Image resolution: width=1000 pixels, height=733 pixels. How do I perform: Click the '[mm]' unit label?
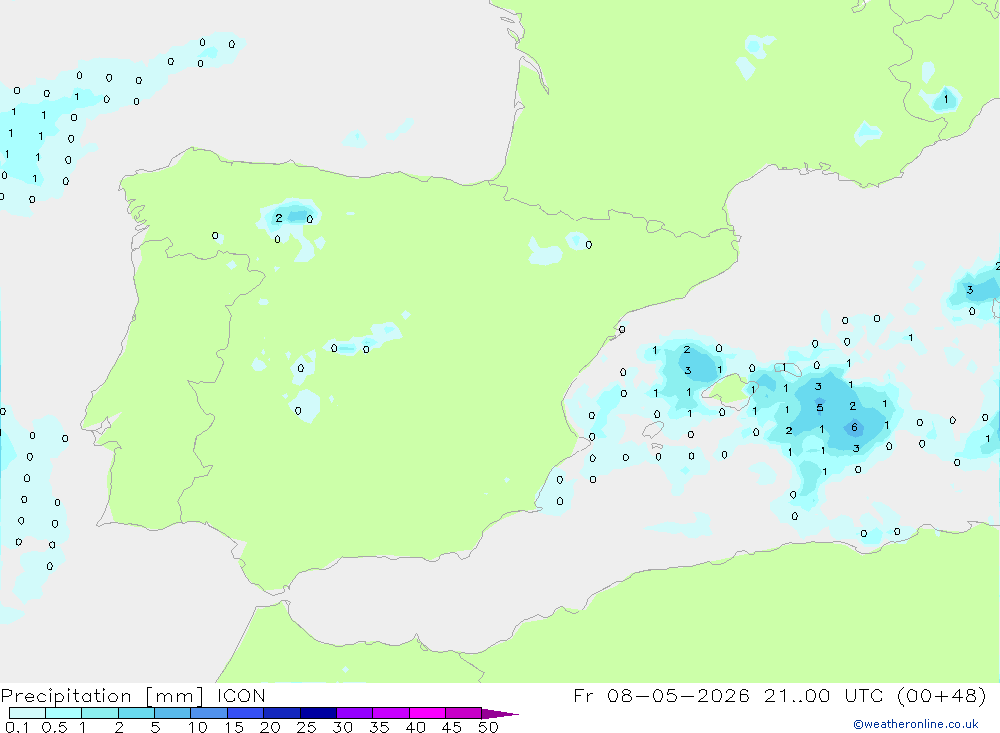pyautogui.click(x=174, y=696)
